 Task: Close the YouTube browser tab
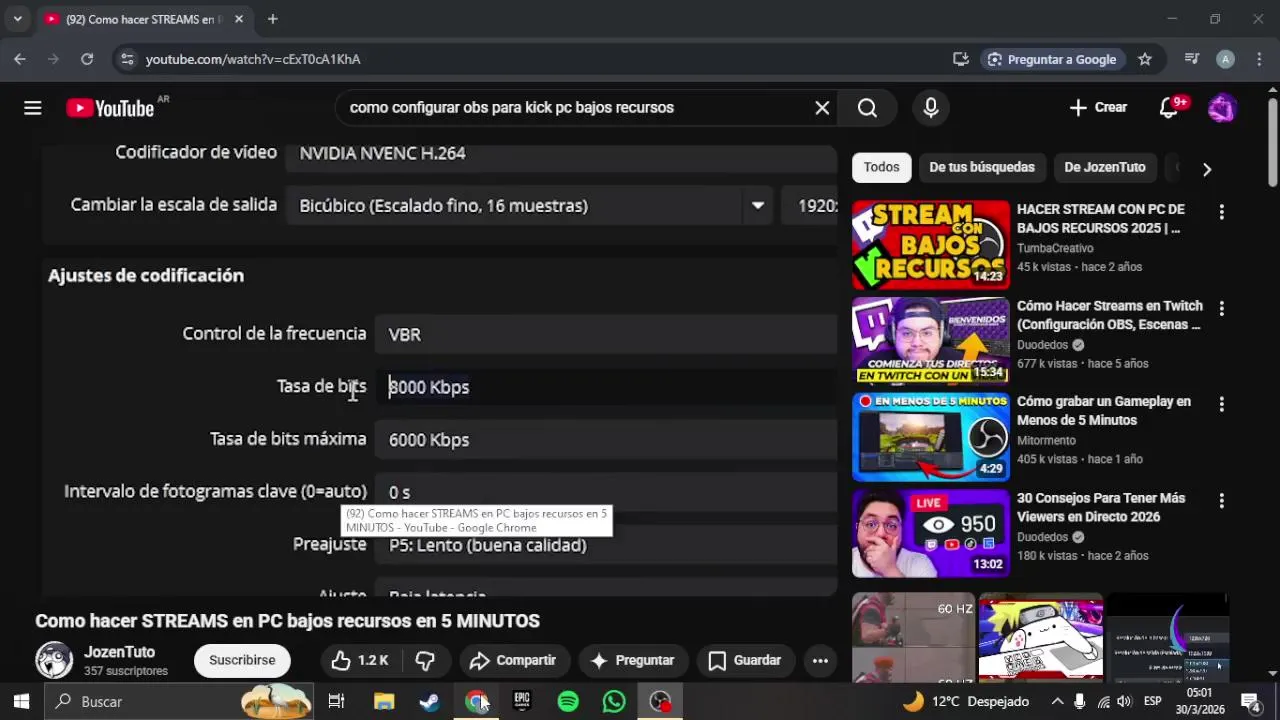239,19
